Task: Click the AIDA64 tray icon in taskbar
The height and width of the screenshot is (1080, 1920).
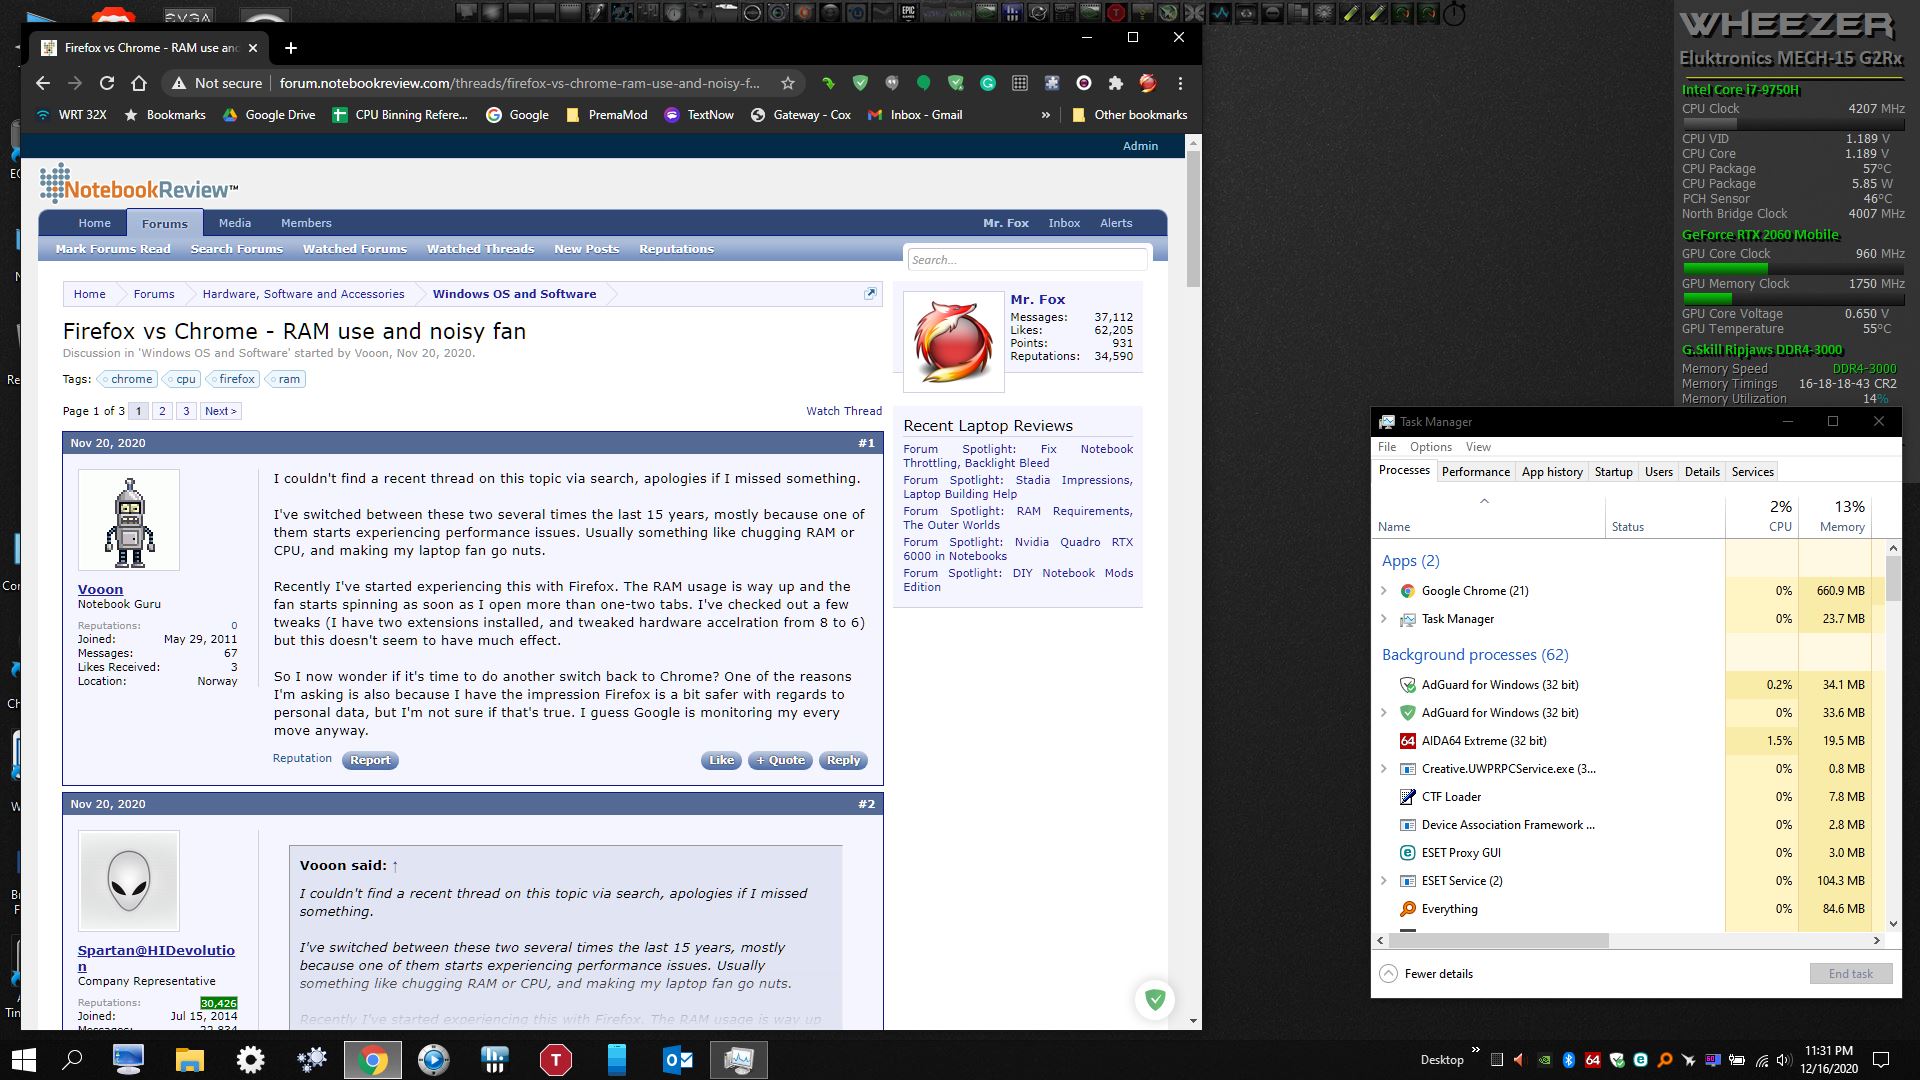Action: tap(1592, 1060)
